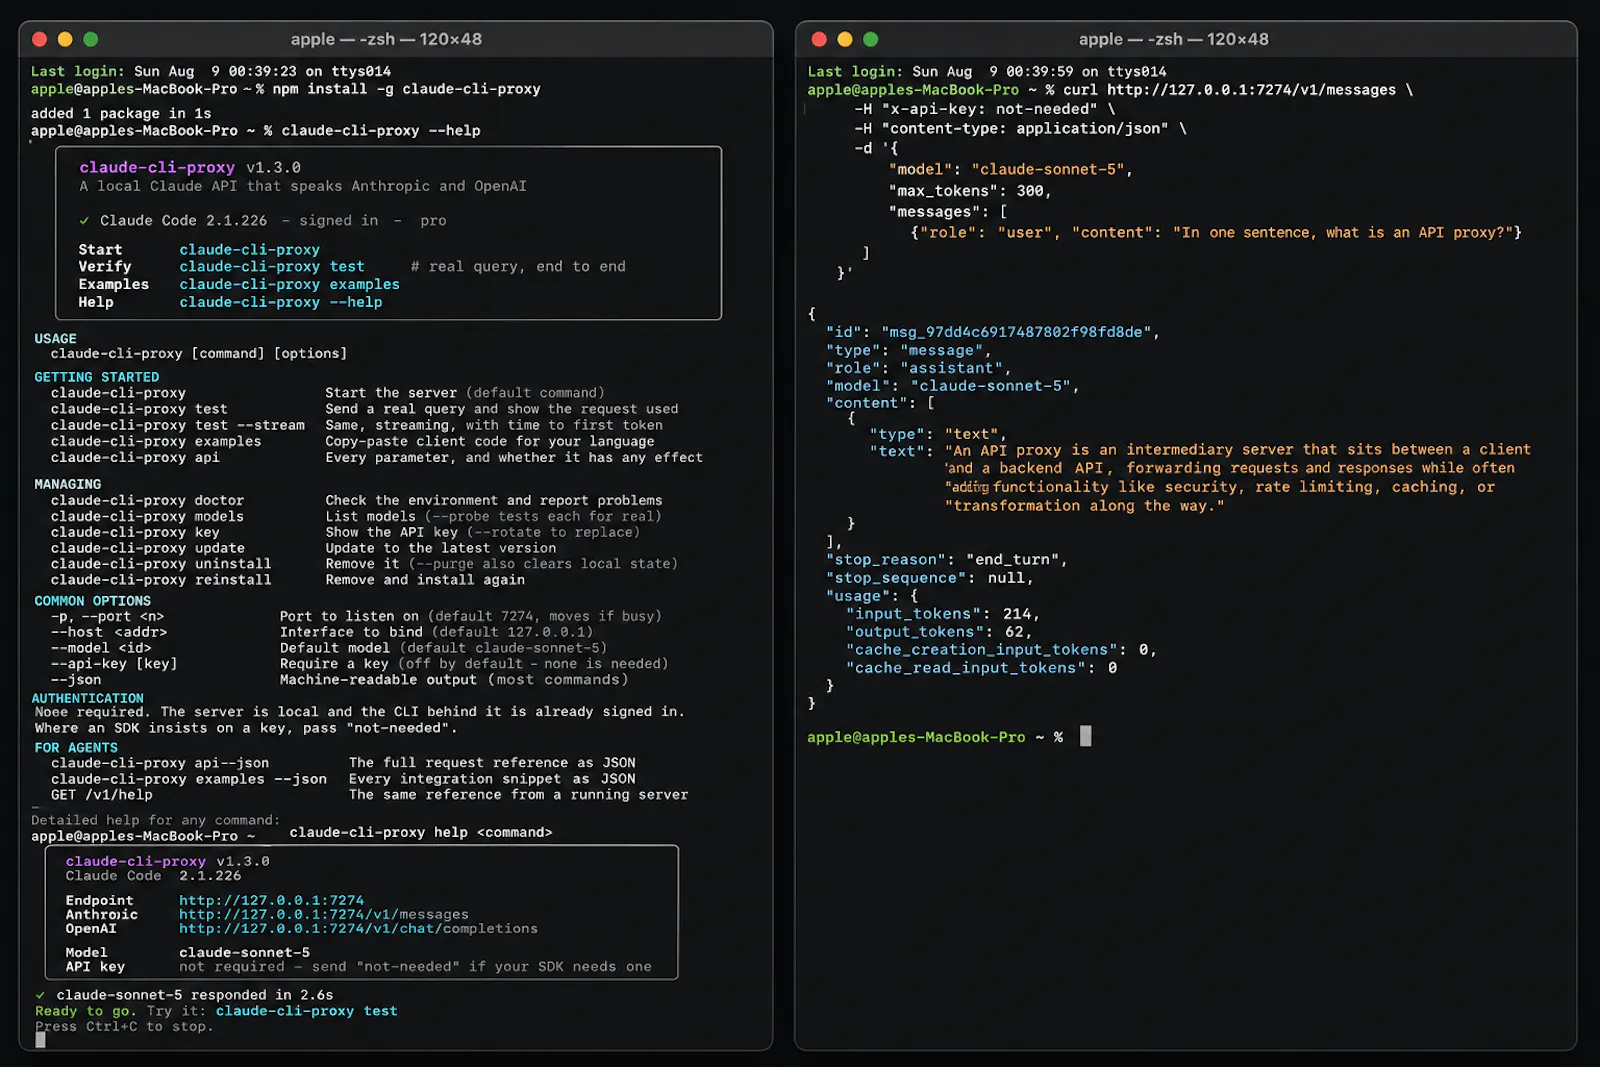Click the 'GET /v1/help' row
The width and height of the screenshot is (1600, 1067).
click(x=370, y=795)
